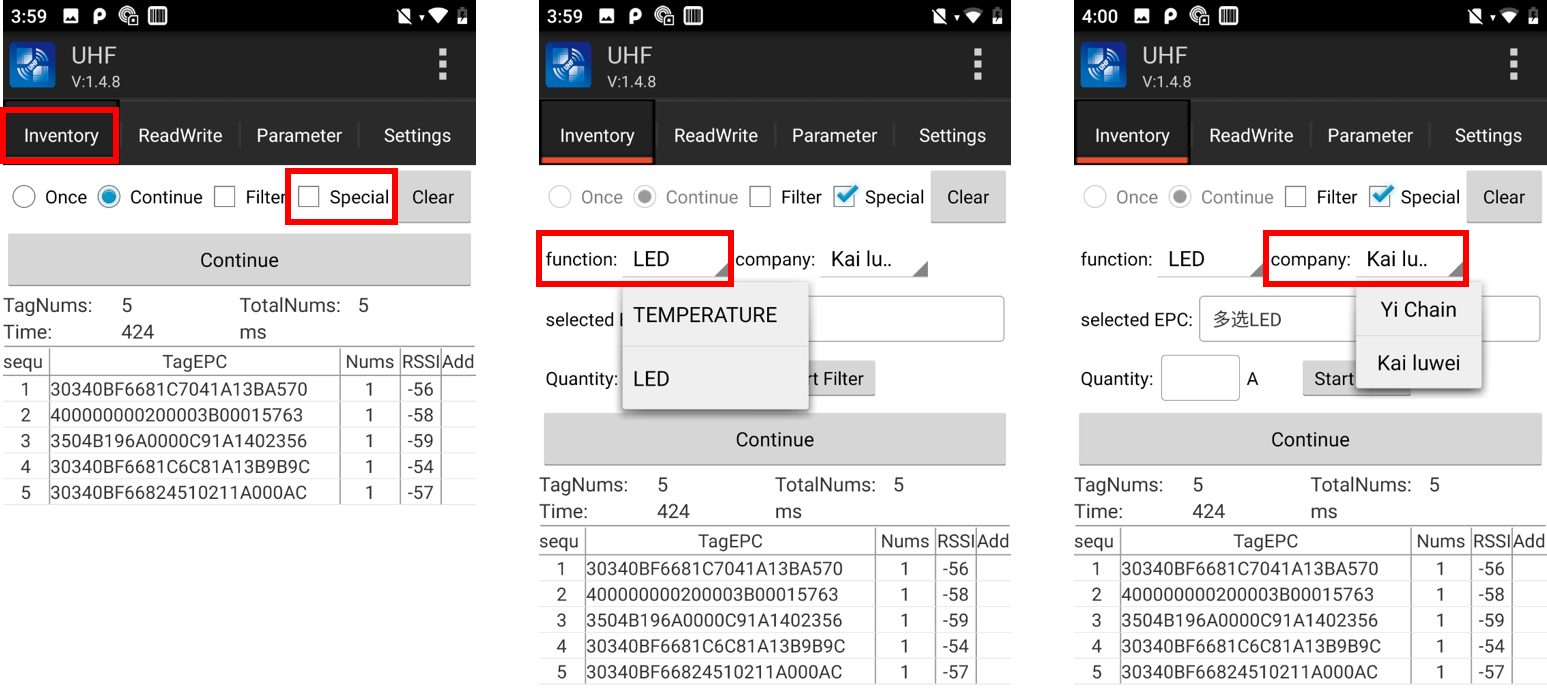The image size is (1547, 694).
Task: Enable the unchecked Special checkbox
Action: [x=309, y=197]
